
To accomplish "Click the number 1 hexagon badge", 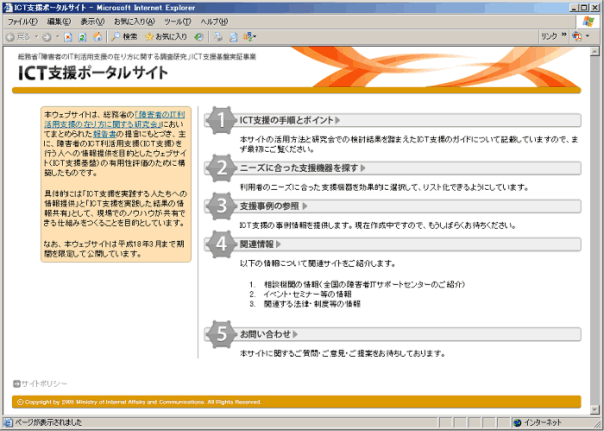I will click(221, 120).
